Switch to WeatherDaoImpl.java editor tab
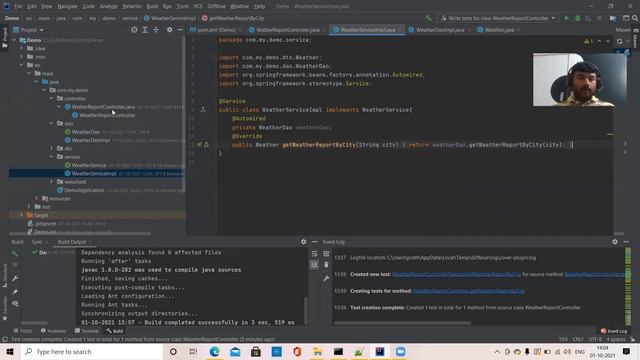Viewport: 640px width, 360px height. (x=439, y=30)
